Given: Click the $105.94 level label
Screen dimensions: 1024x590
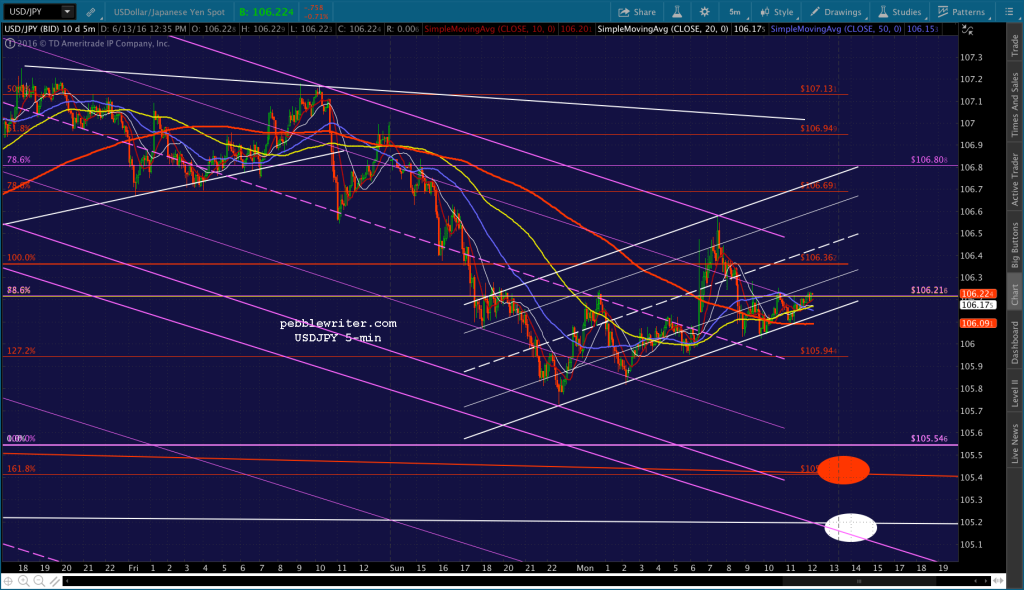Looking at the screenshot, I should [x=818, y=352].
